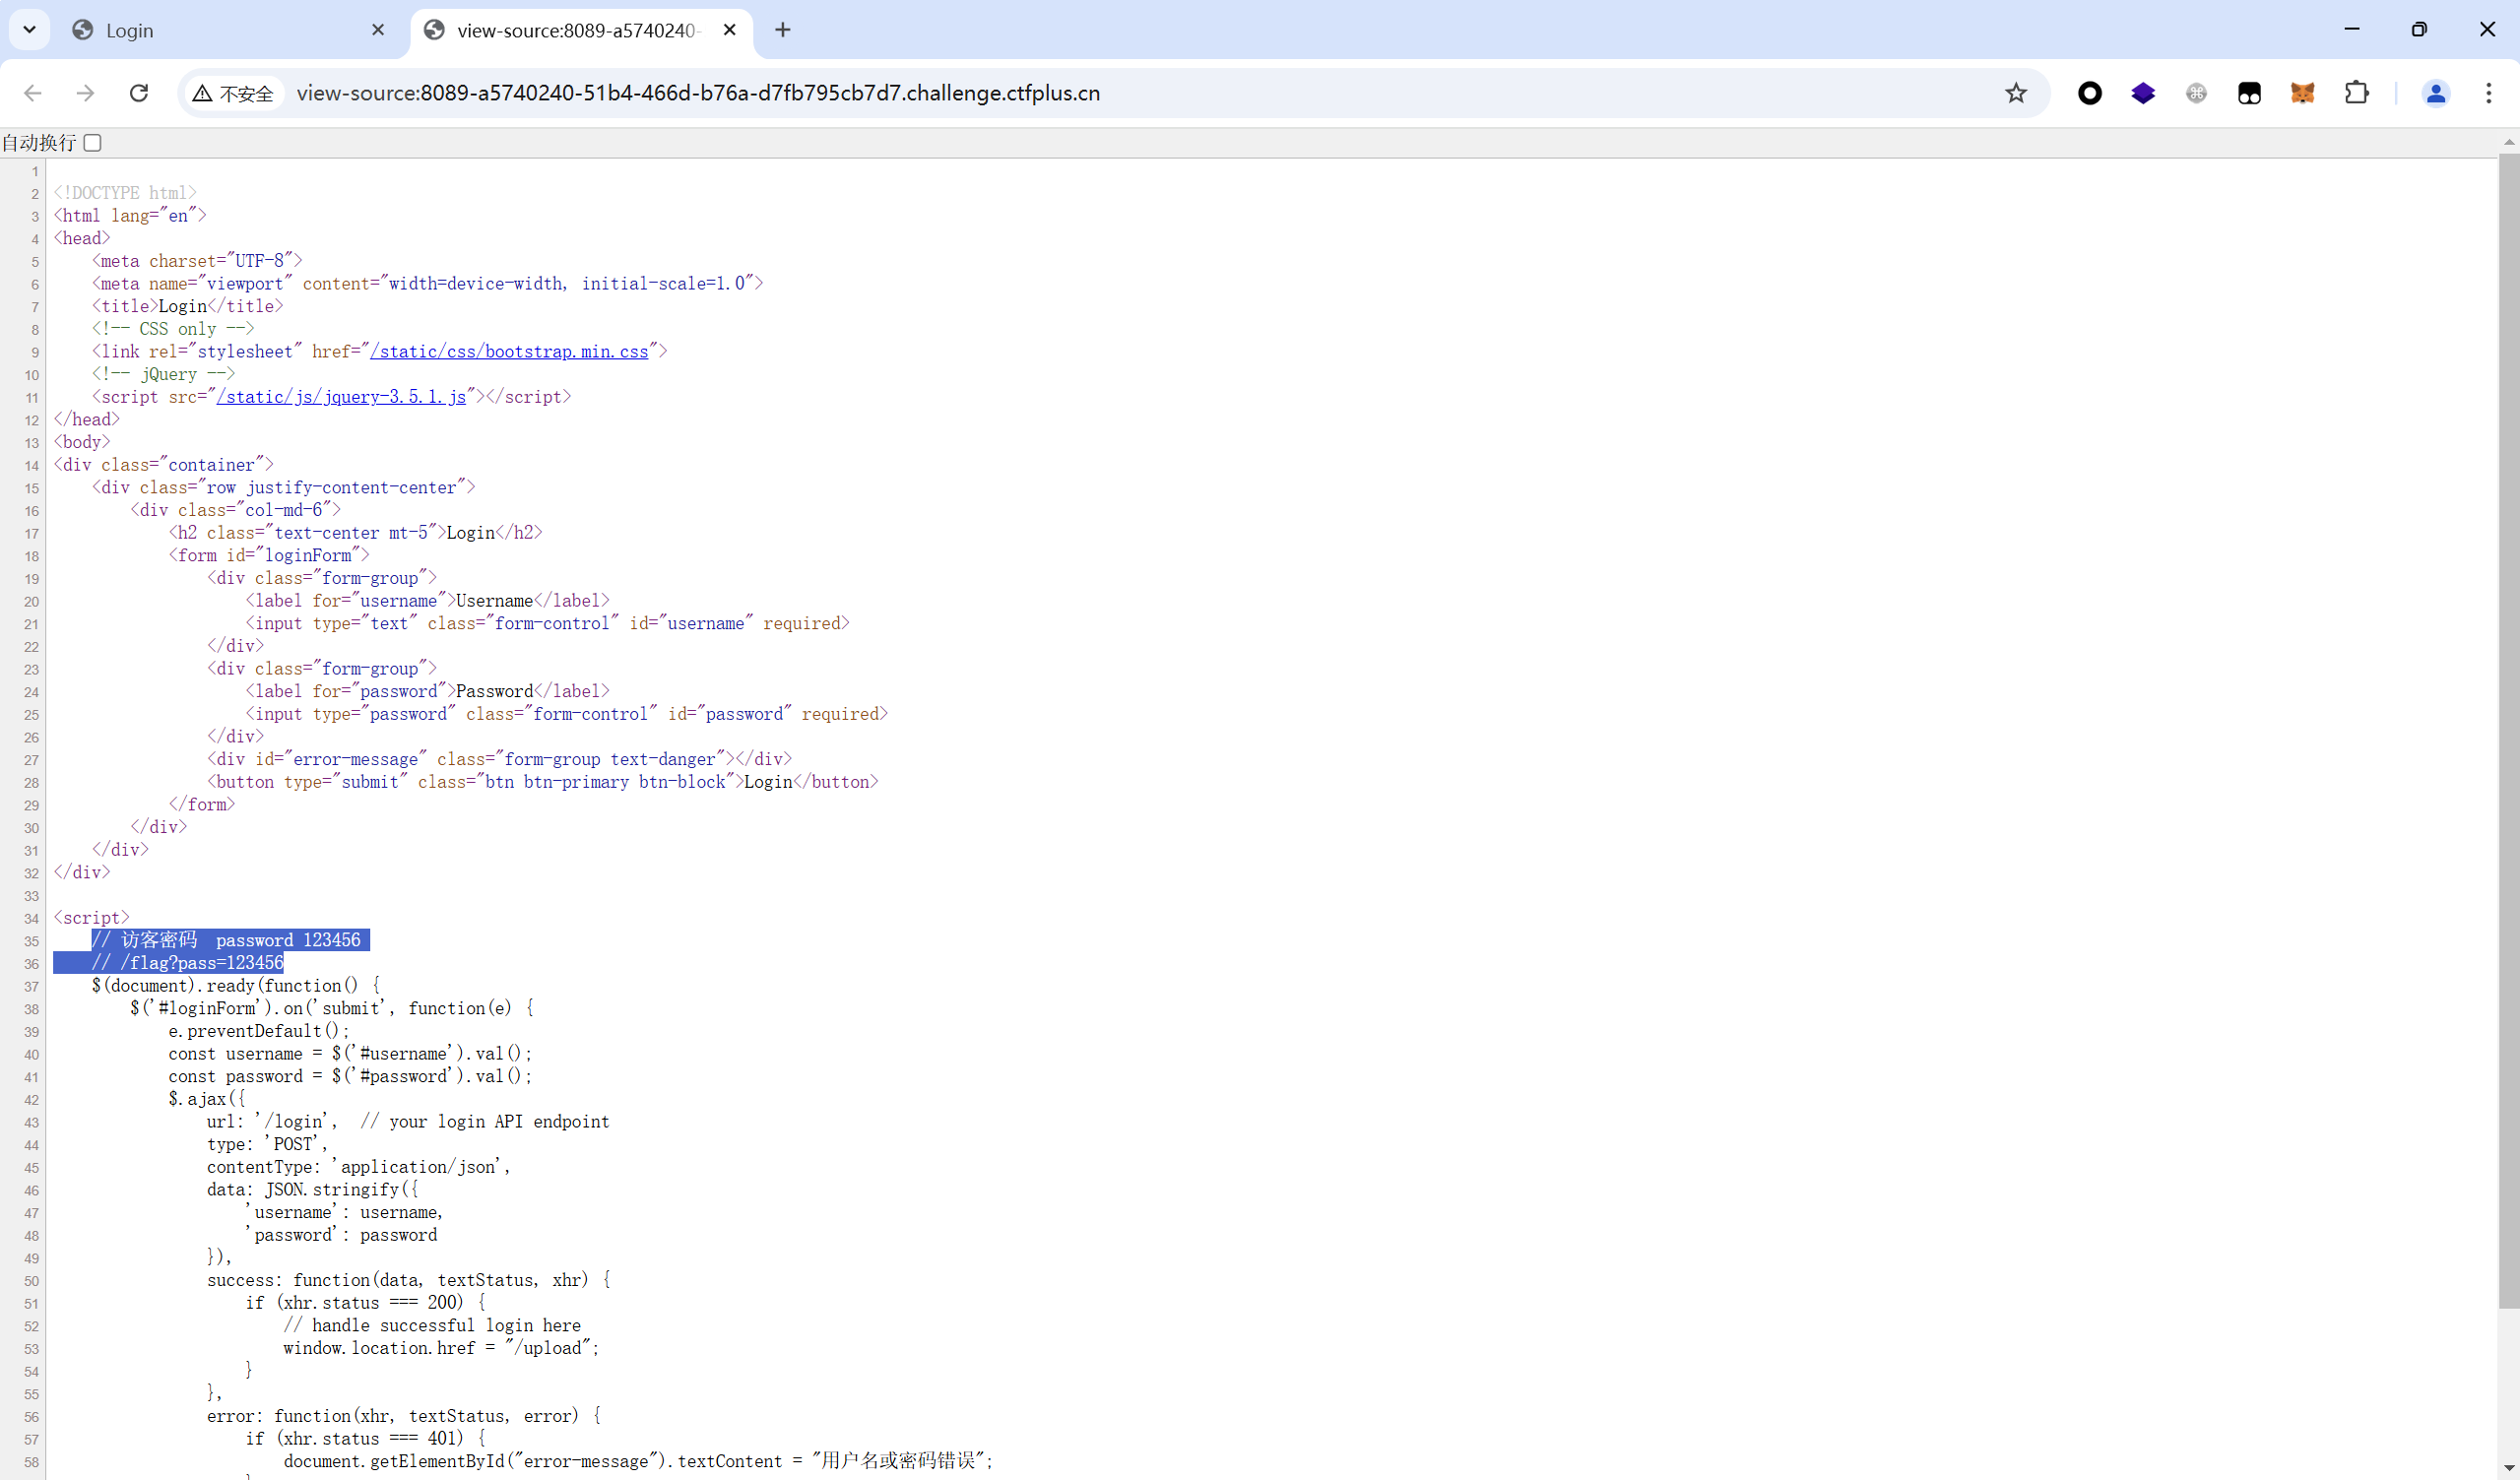Go back to previous page

[33, 93]
